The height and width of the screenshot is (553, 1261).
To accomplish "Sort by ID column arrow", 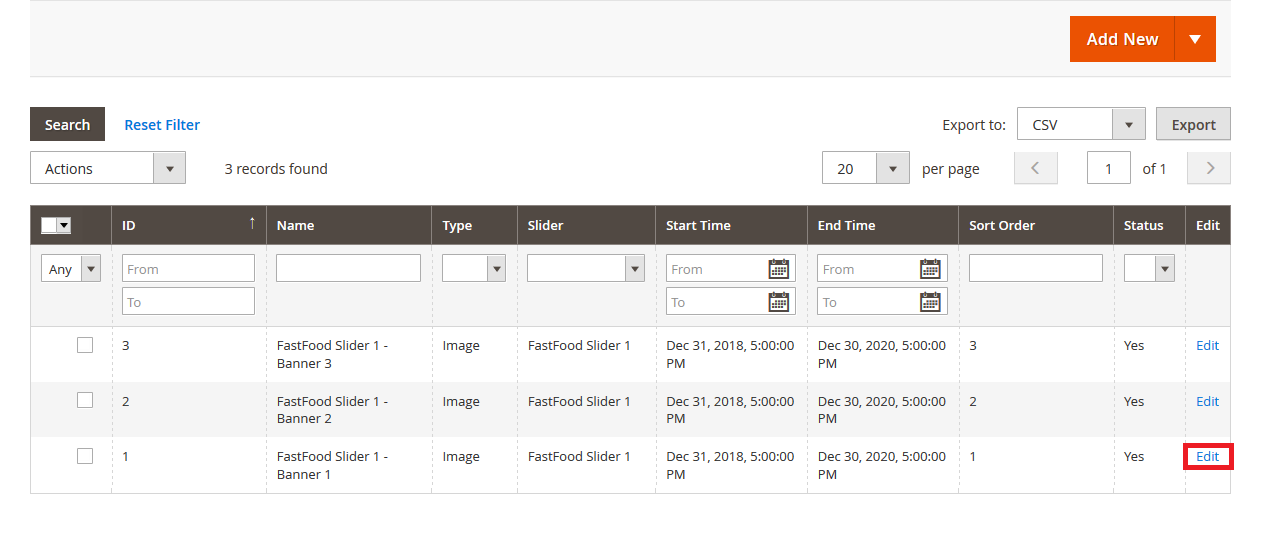I will pyautogui.click(x=252, y=224).
